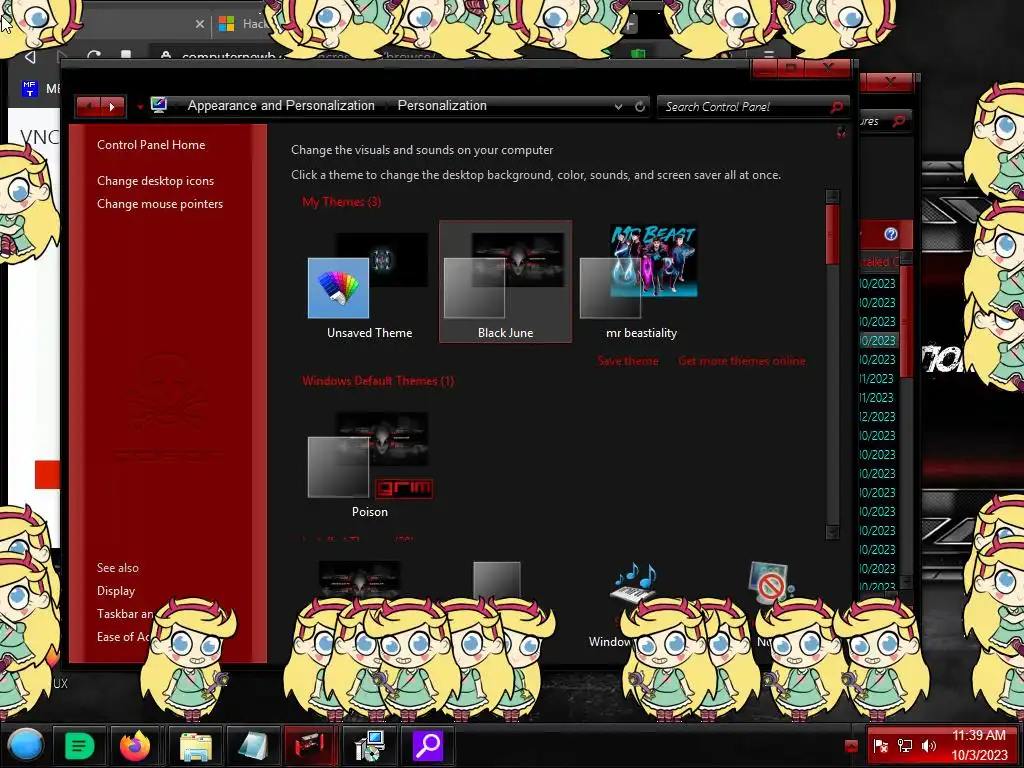
Task: Open the Screen Saver setting icon
Action: point(769,582)
